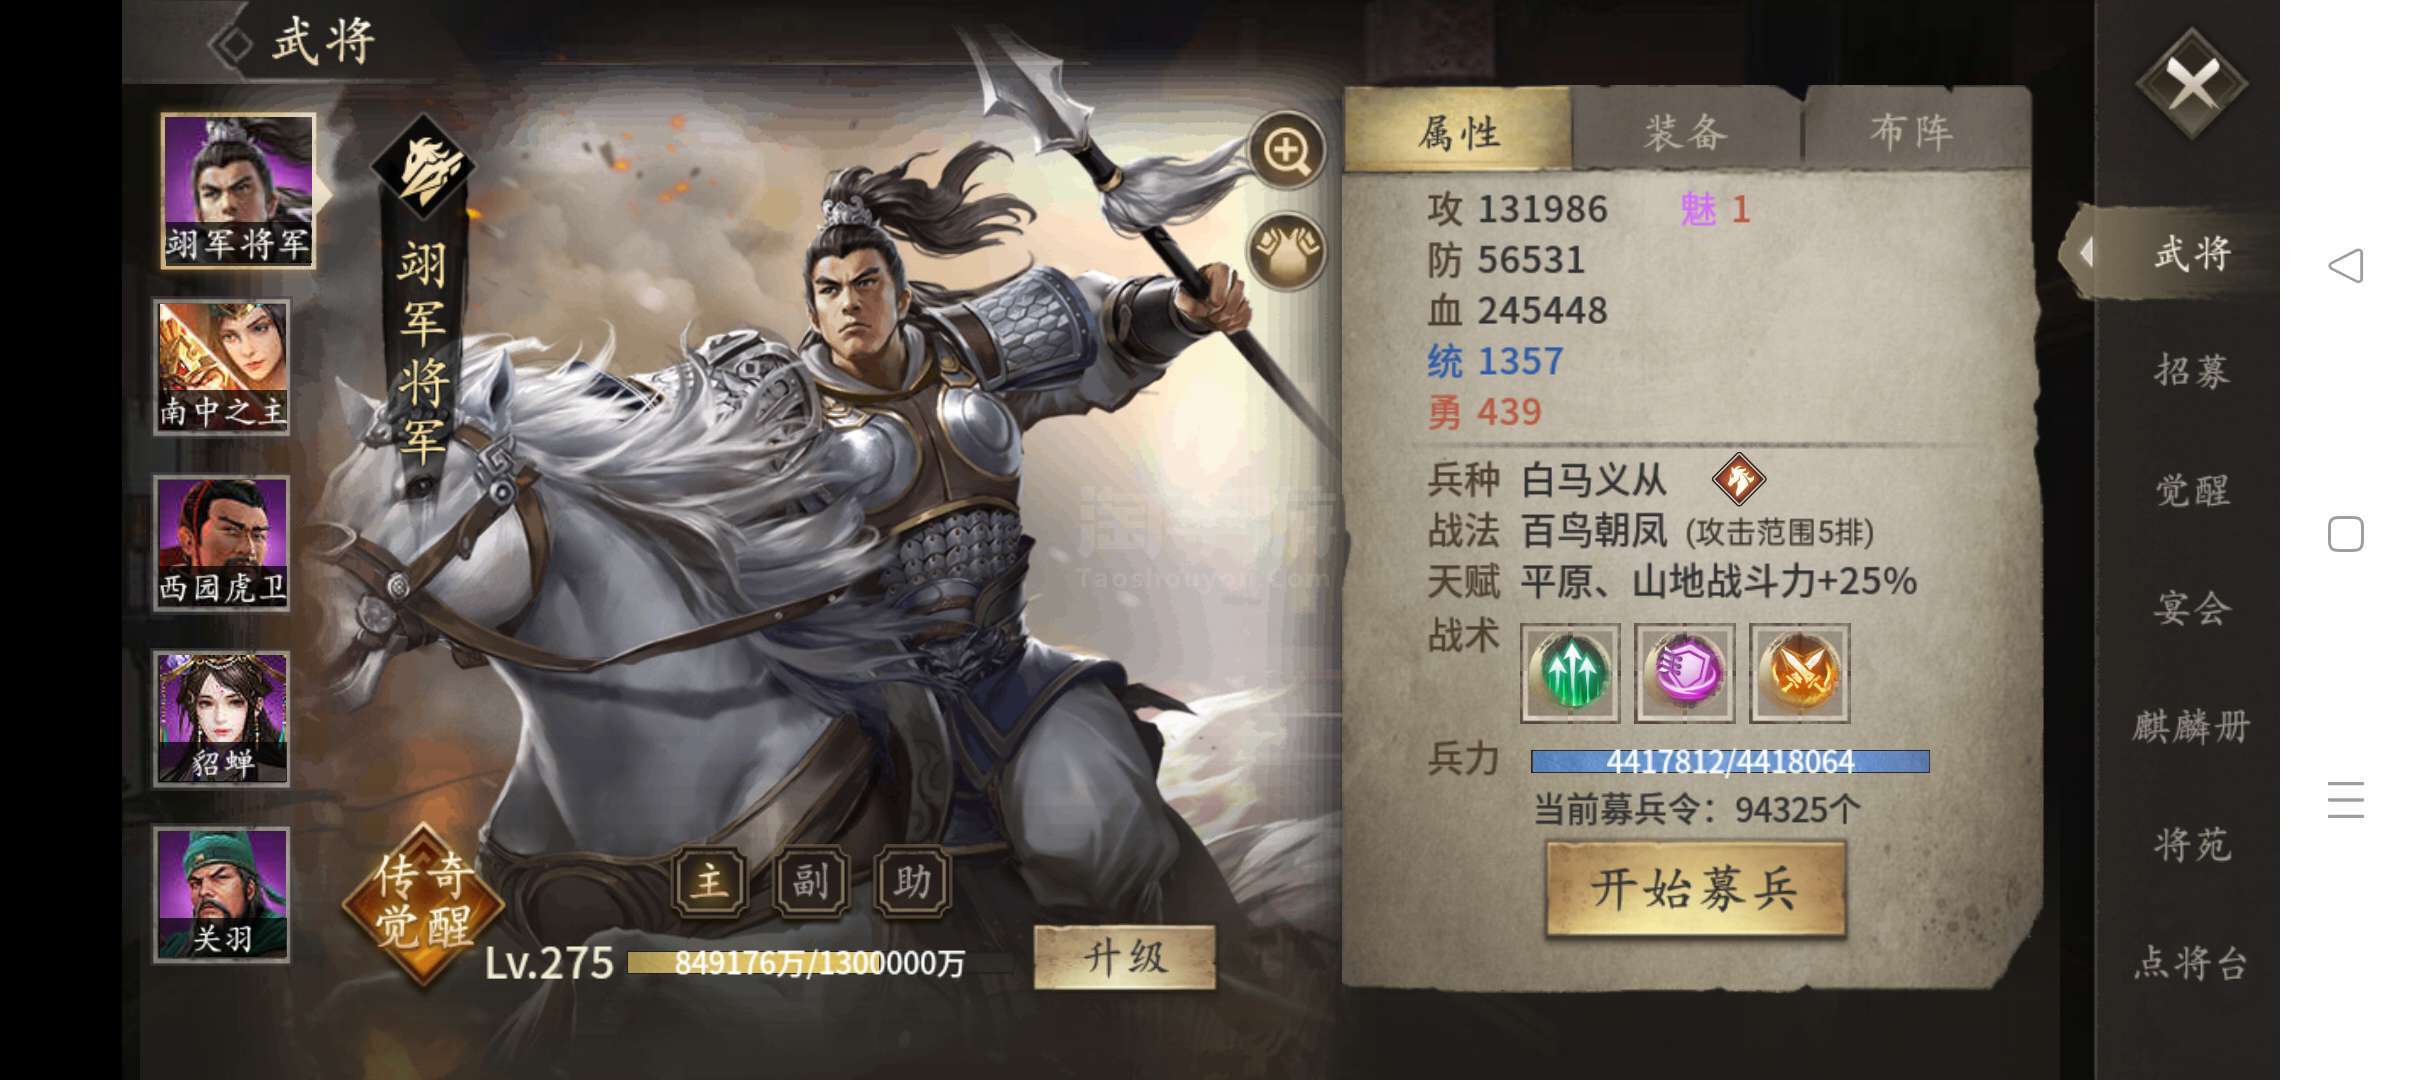Image resolution: width=2412 pixels, height=1080 pixels.
Task: Tap the horse emblem above 翊军将军 banner
Action: pyautogui.click(x=423, y=167)
